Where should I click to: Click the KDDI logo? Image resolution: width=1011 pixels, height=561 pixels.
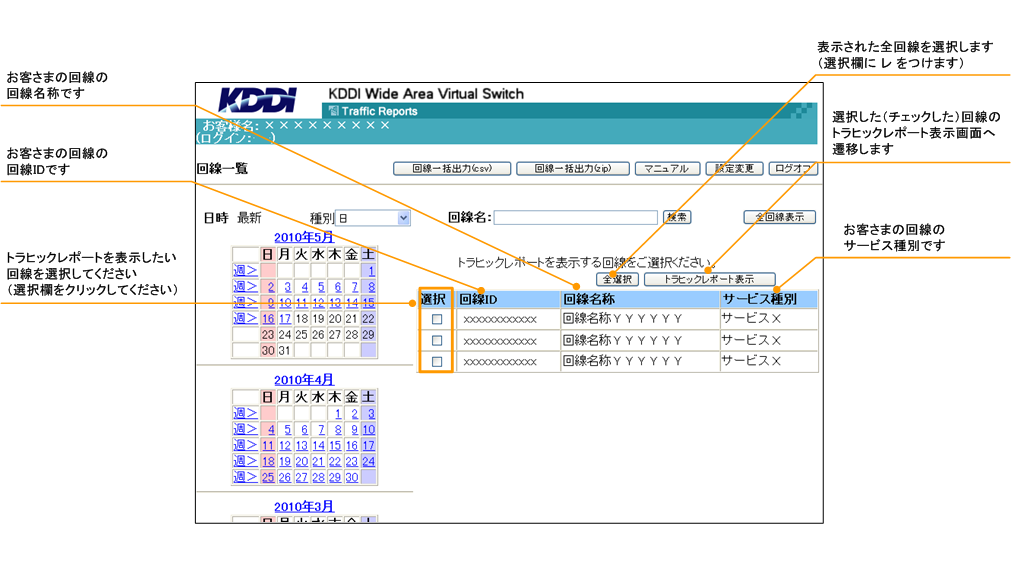click(257, 100)
